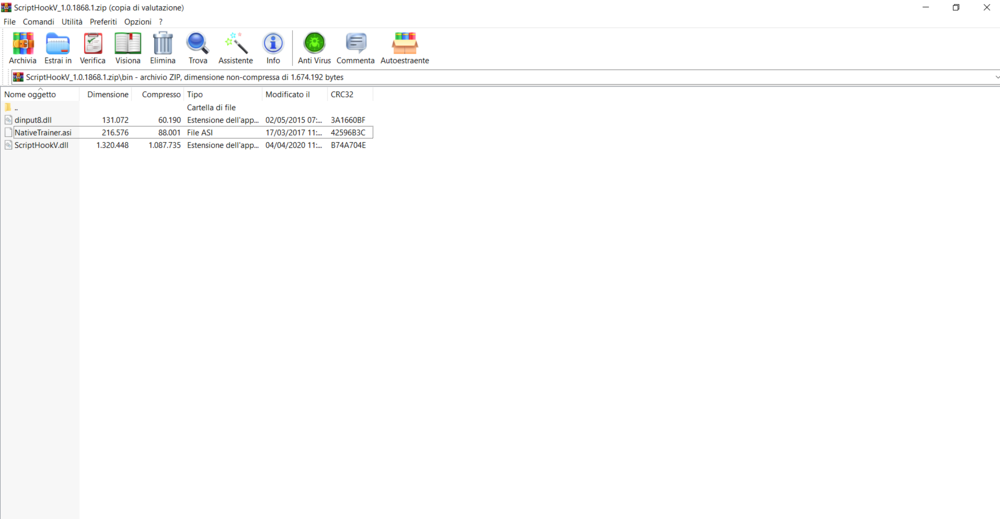This screenshot has width=1000, height=519.
Task: Sort by CRC32 column
Action: pyautogui.click(x=349, y=94)
